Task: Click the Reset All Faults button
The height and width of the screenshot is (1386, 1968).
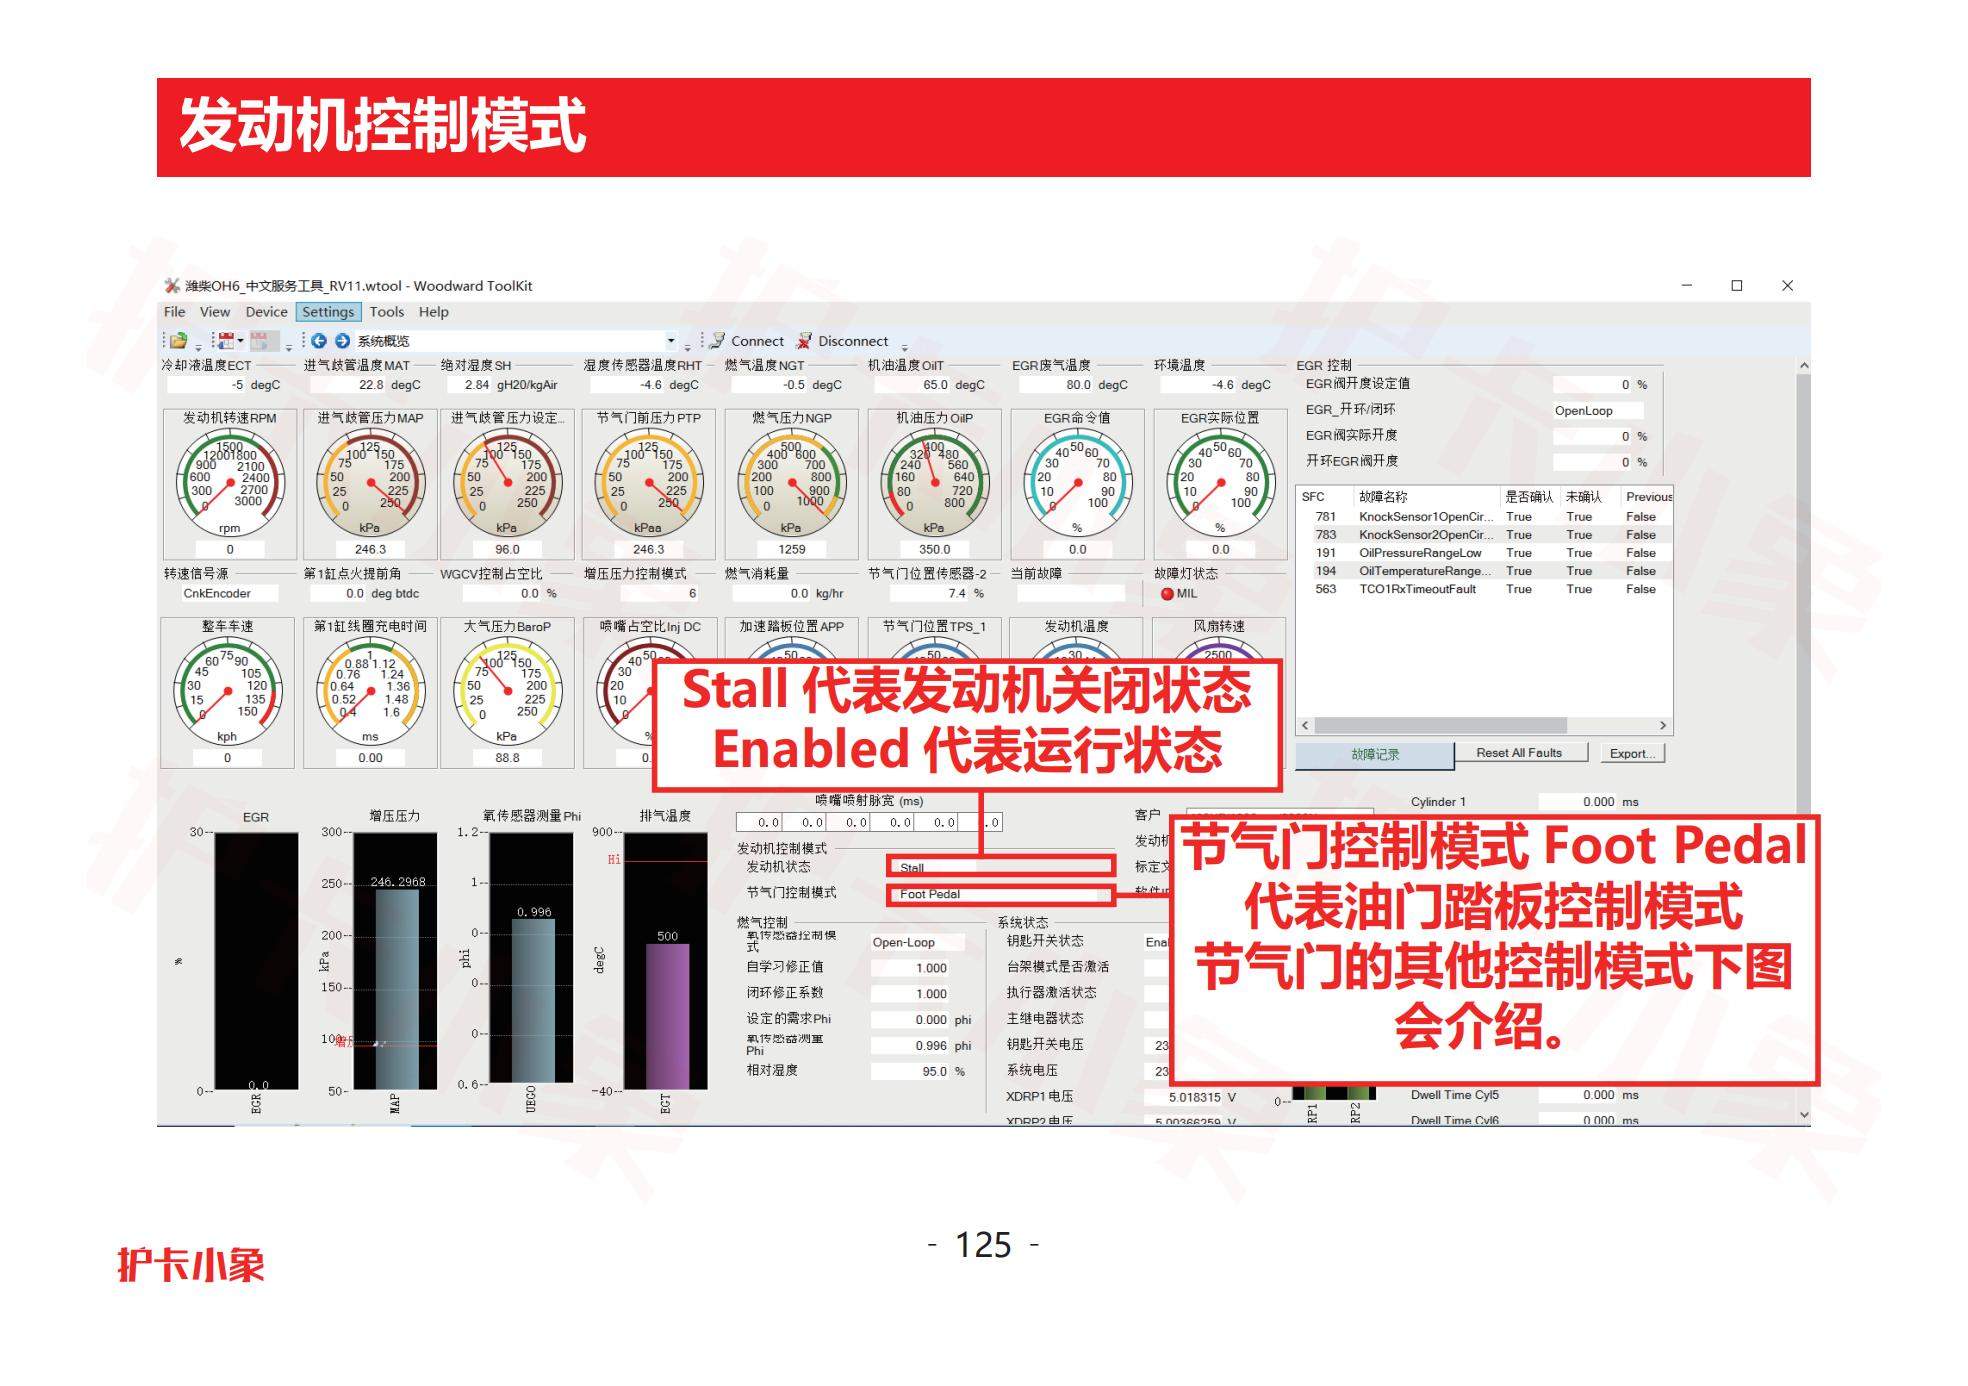Action: pyautogui.click(x=1518, y=753)
